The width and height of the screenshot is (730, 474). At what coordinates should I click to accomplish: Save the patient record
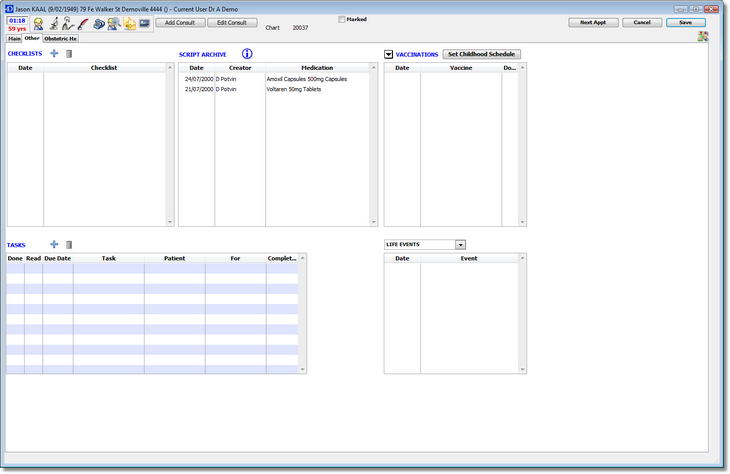pyautogui.click(x=686, y=22)
